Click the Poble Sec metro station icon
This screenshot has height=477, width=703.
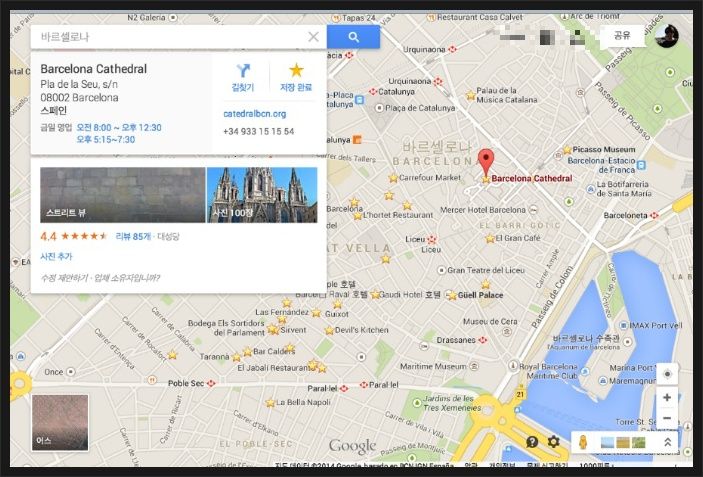click(x=211, y=383)
